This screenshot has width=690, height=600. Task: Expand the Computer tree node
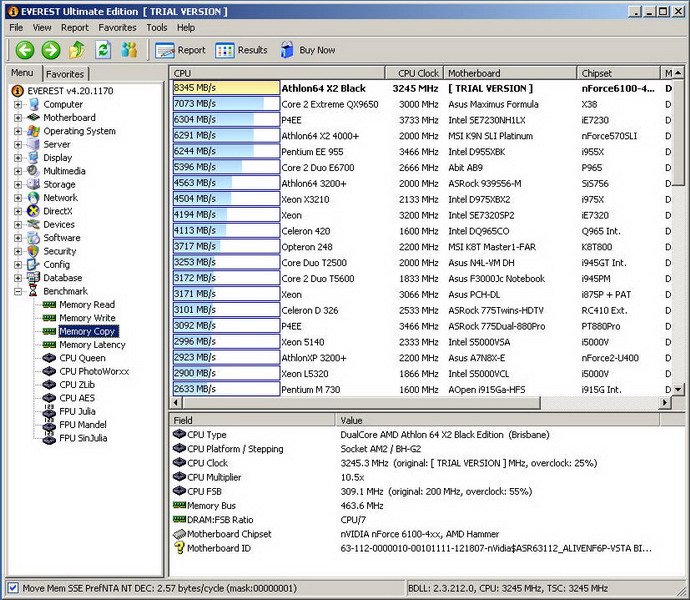tap(18, 104)
